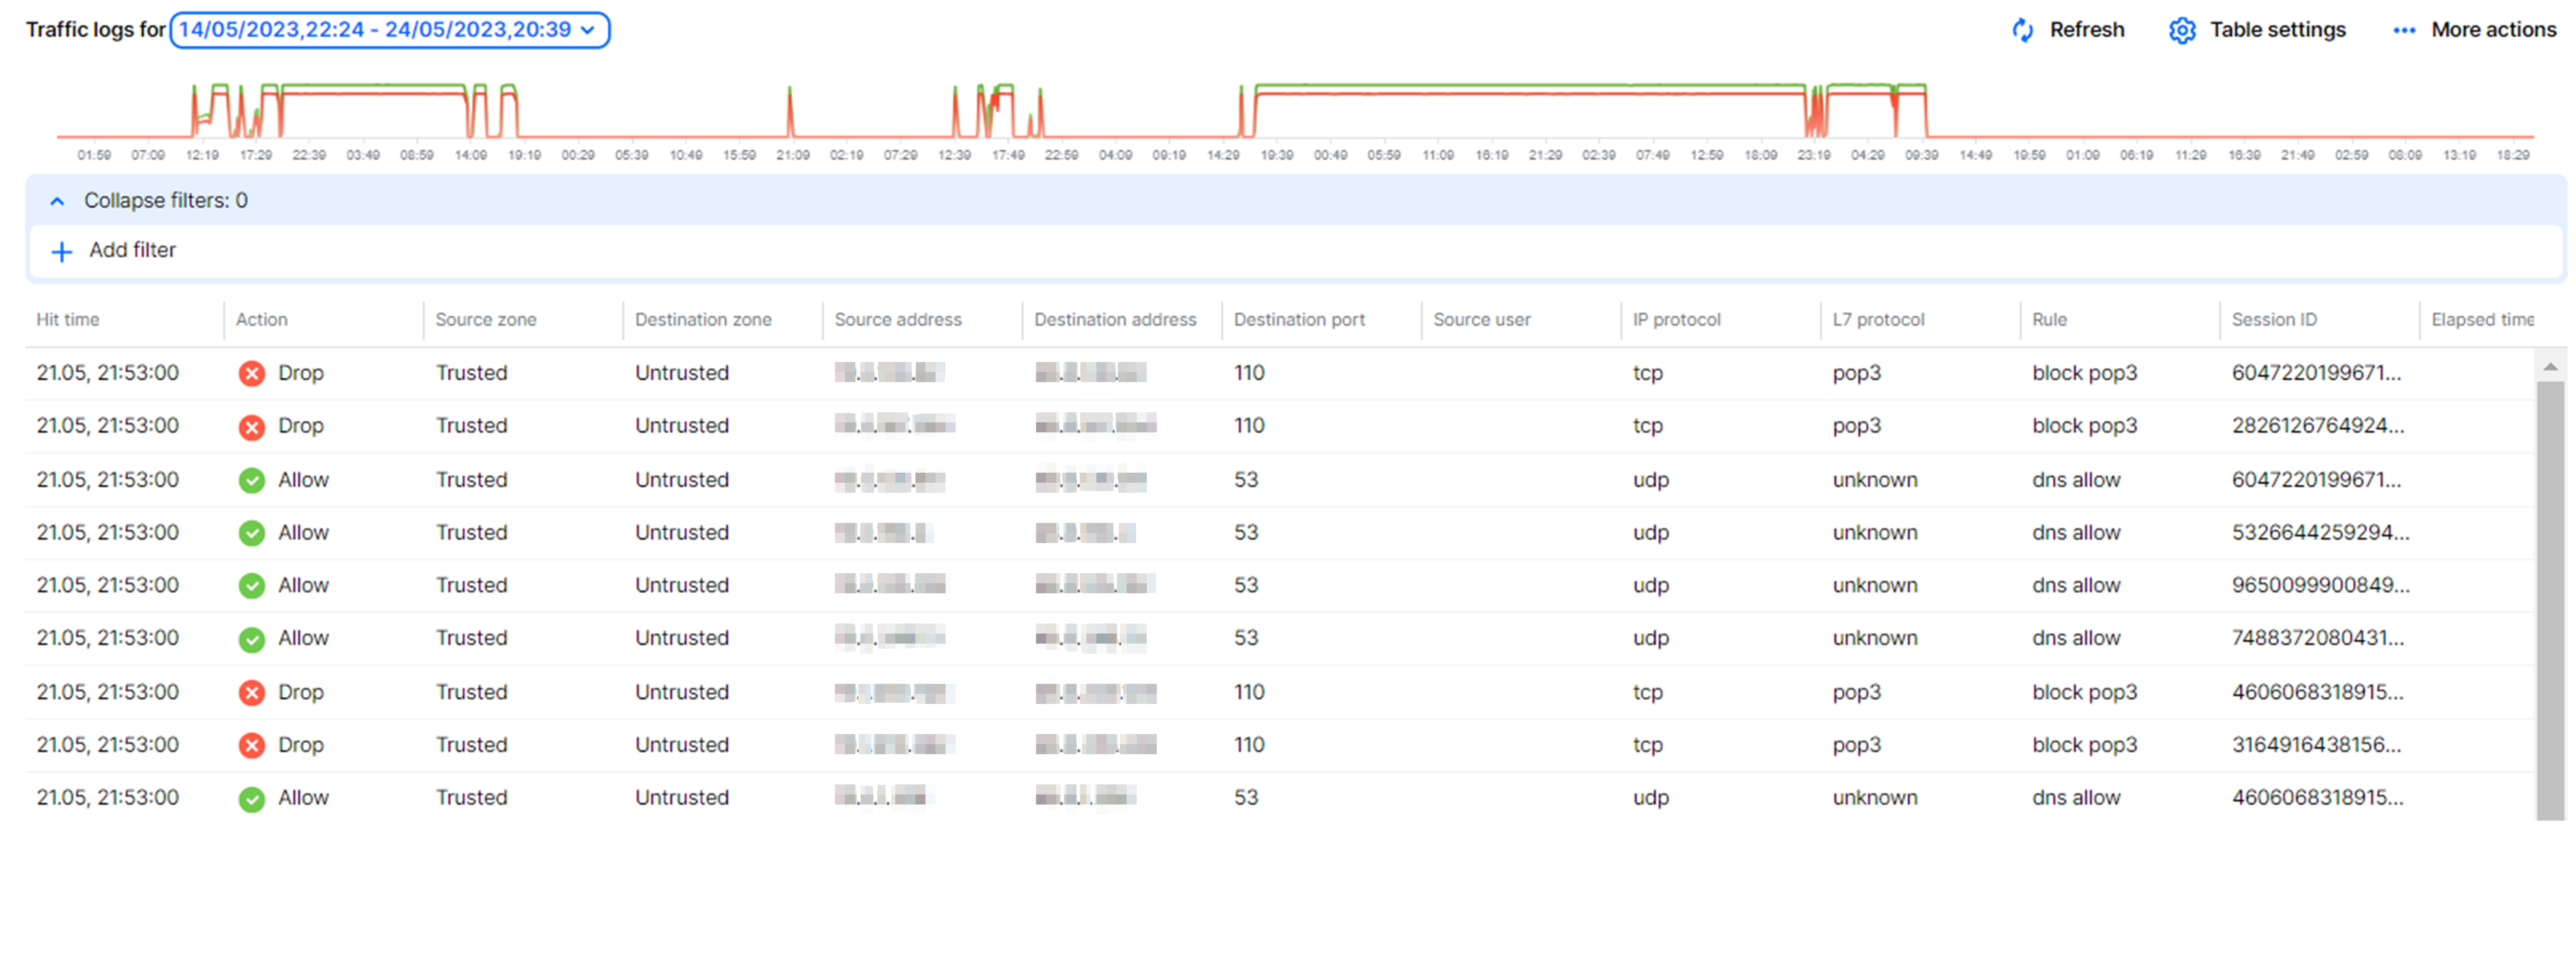Image resolution: width=2576 pixels, height=965 pixels.
Task: Sort by the Hit time column header
Action: pos(68,320)
